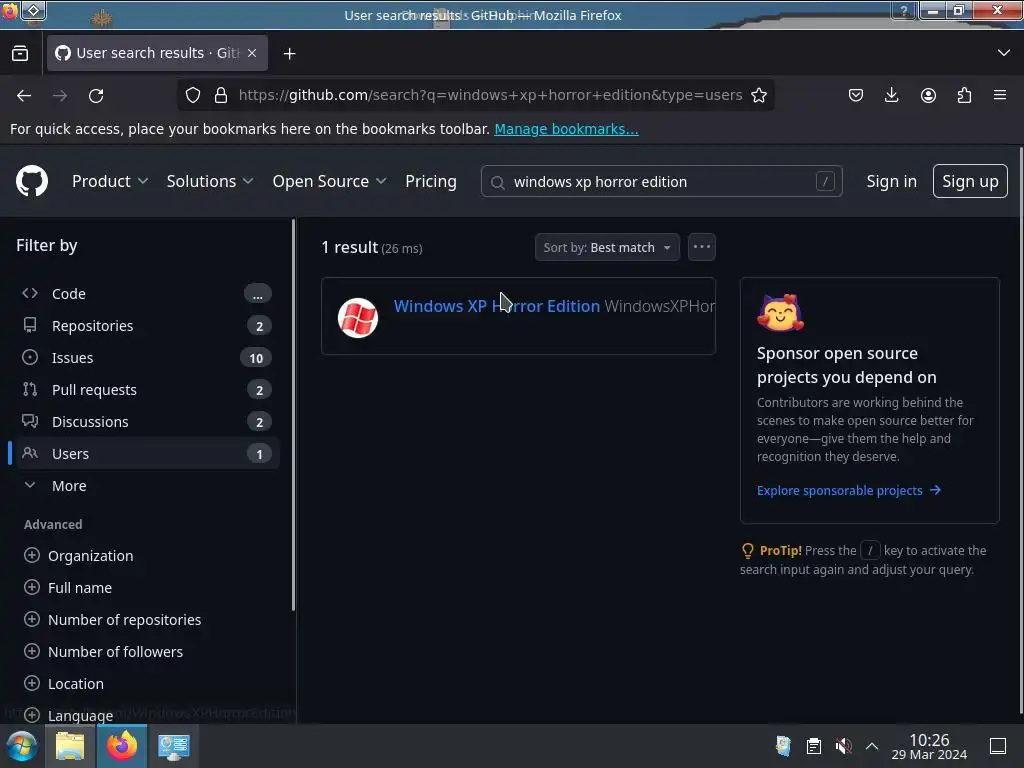The image size is (1024, 768).
Task: Click the browser address bar URL
Action: click(490, 95)
